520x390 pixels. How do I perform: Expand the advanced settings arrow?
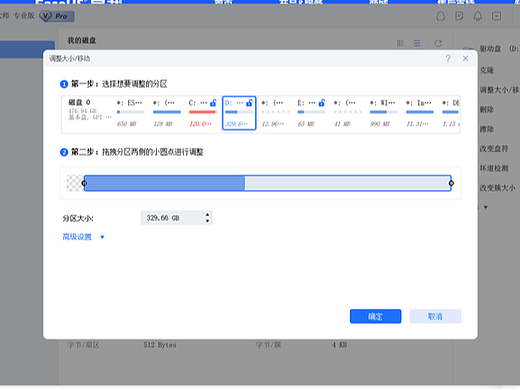tap(102, 237)
